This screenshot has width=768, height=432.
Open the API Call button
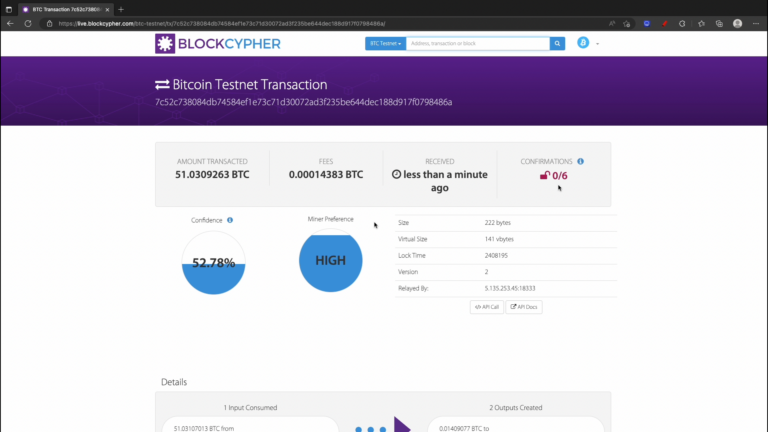487,307
